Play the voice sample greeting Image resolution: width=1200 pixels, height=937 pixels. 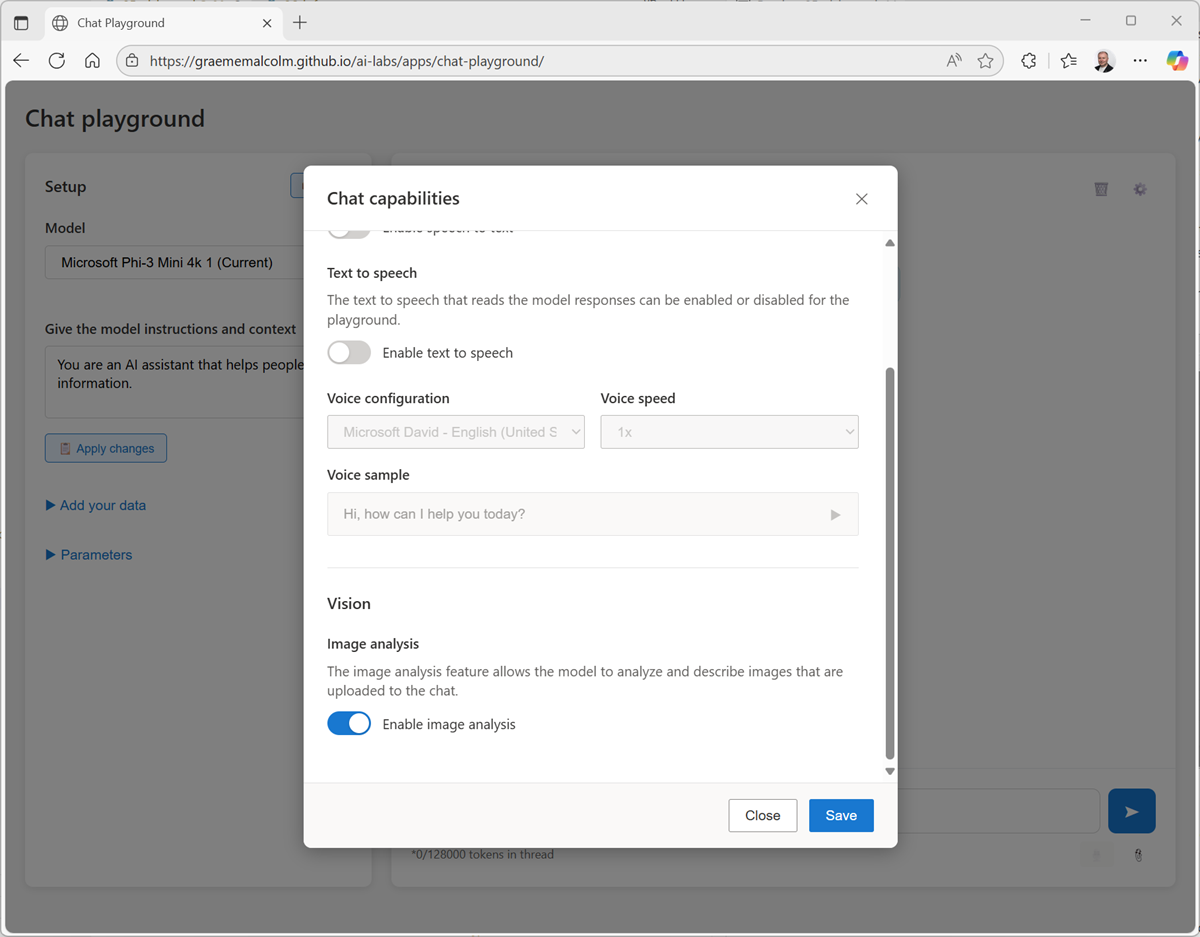point(835,513)
